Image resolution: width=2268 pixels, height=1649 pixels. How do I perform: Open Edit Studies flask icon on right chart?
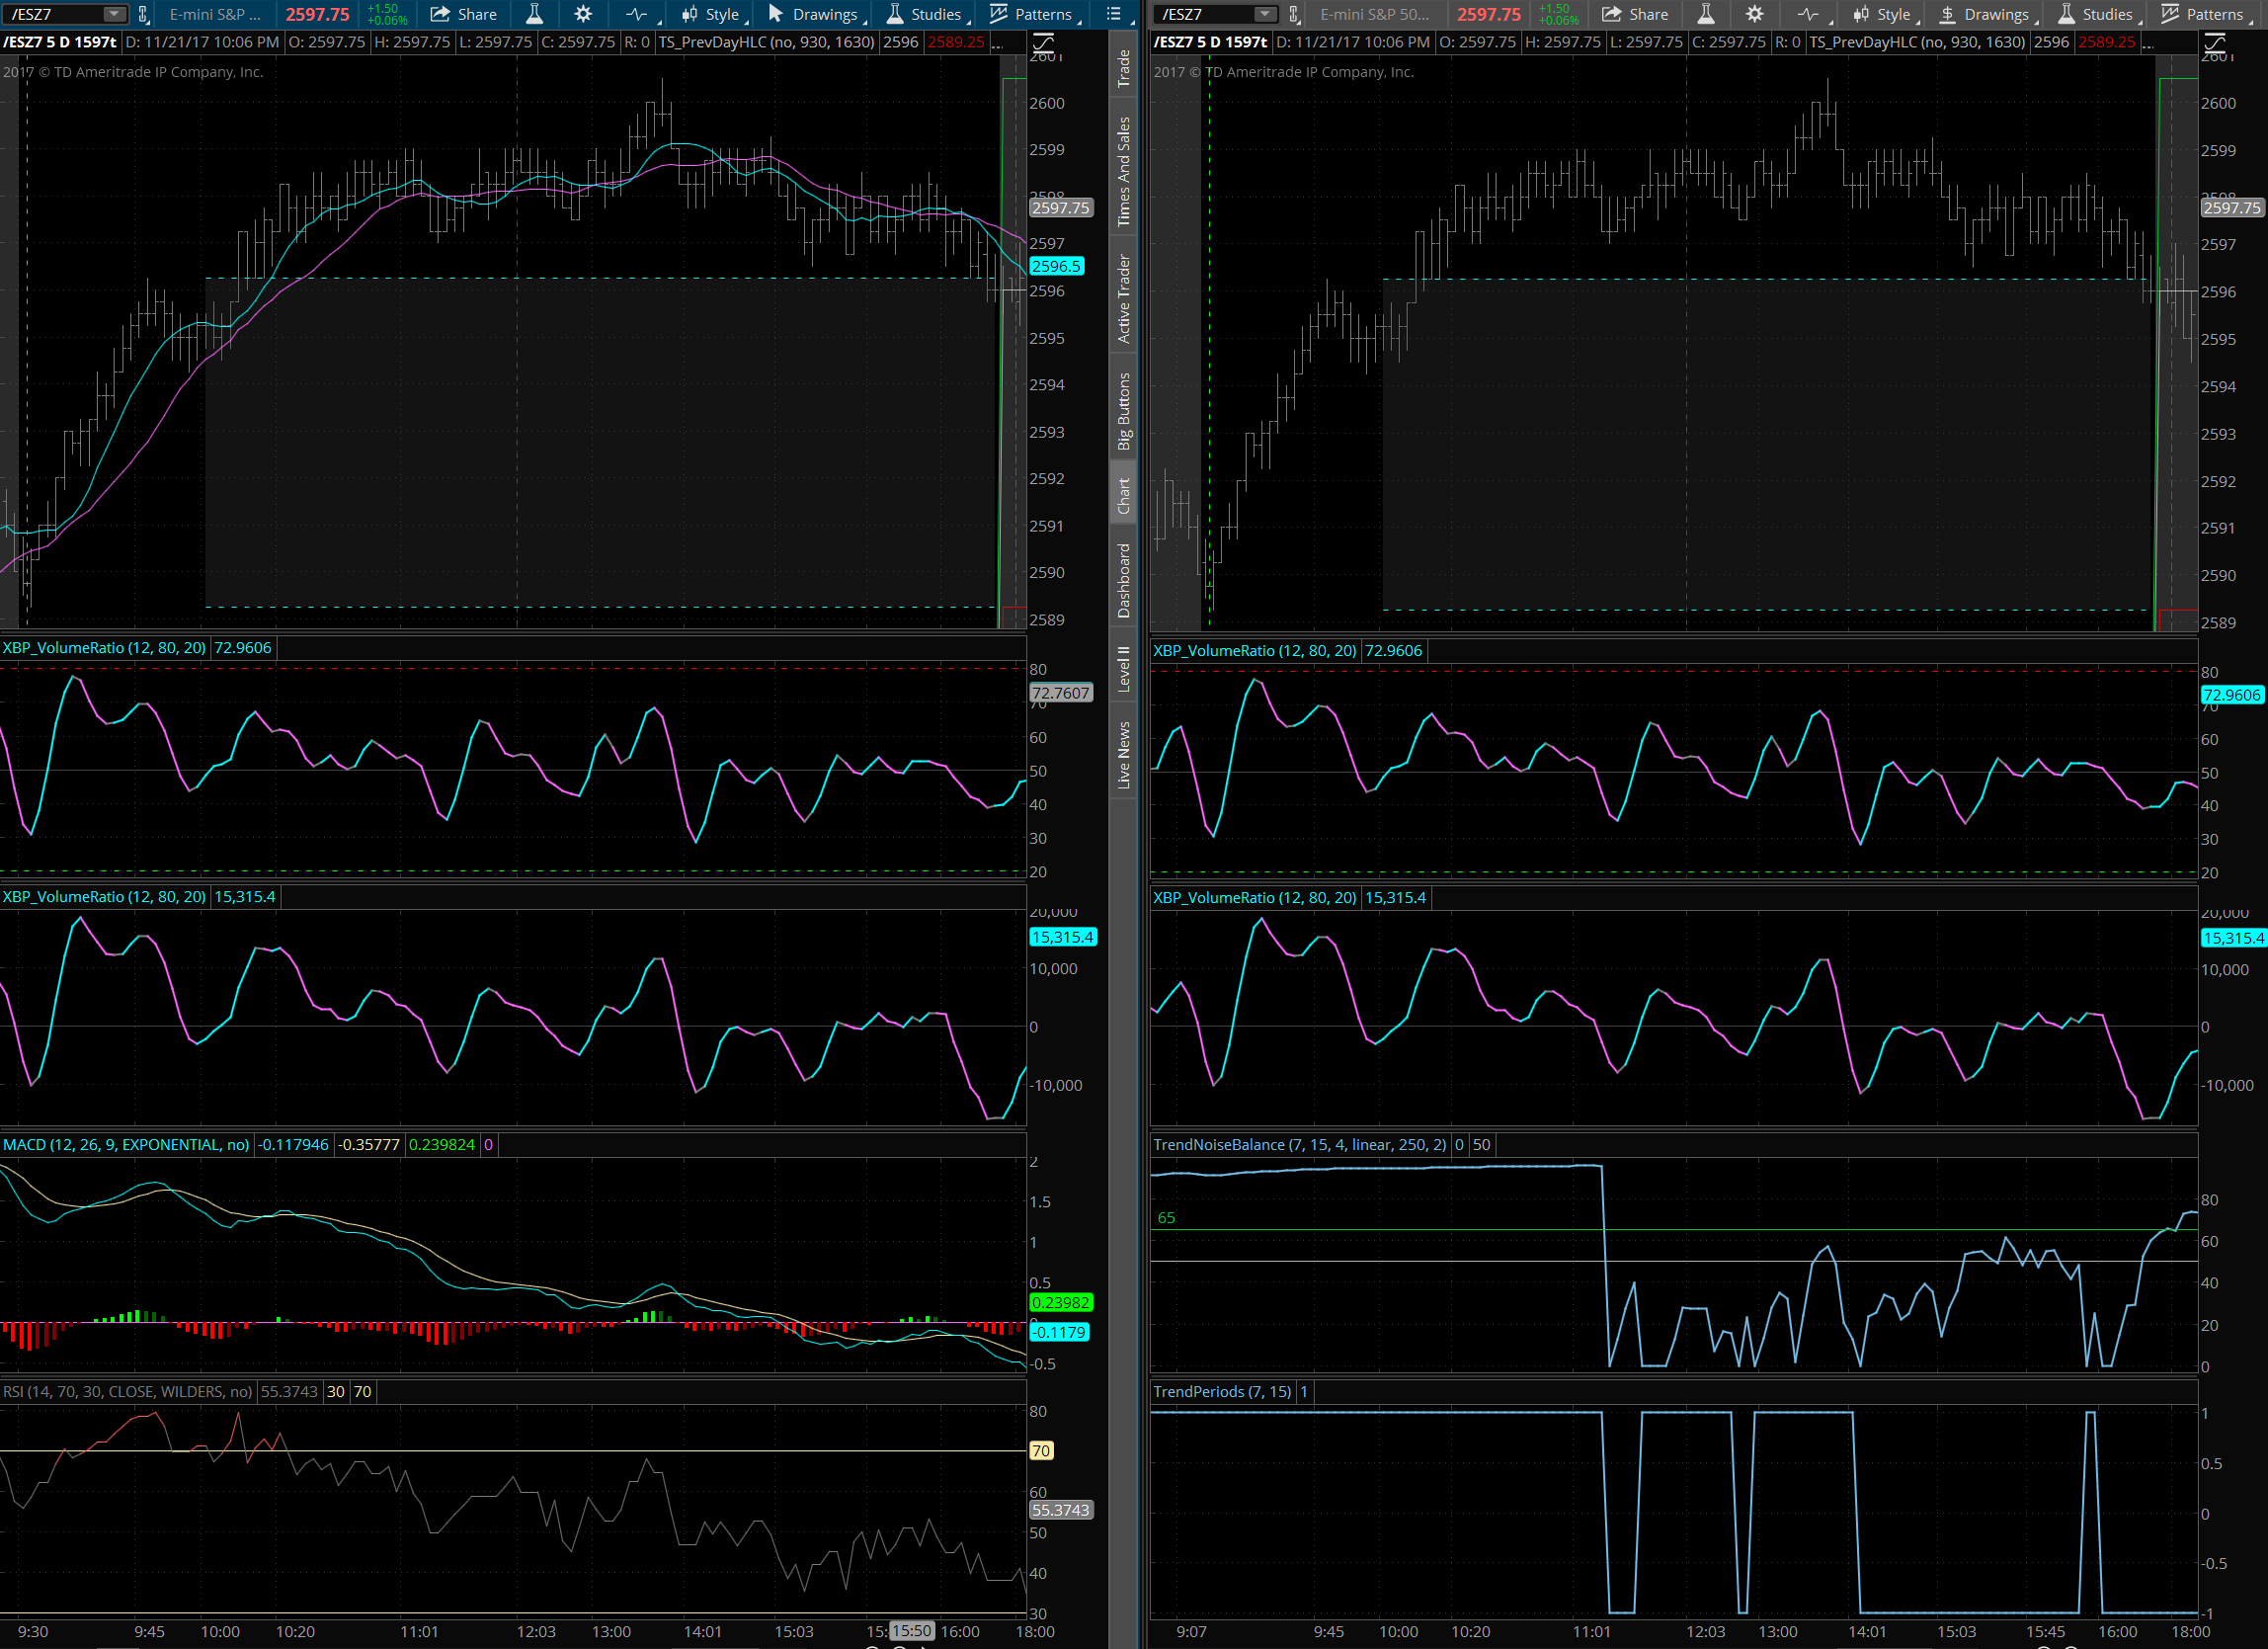[1706, 14]
